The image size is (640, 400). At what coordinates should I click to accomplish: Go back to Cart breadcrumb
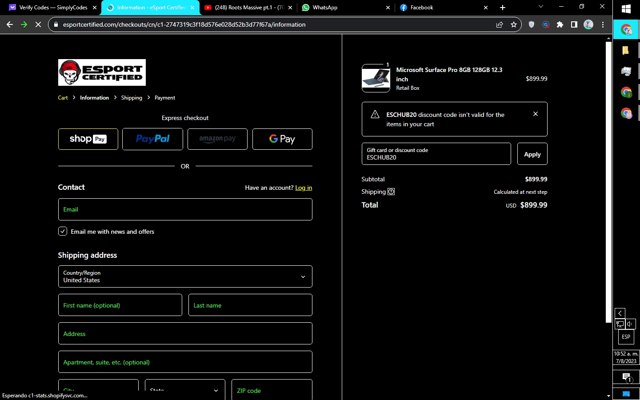[x=62, y=98]
